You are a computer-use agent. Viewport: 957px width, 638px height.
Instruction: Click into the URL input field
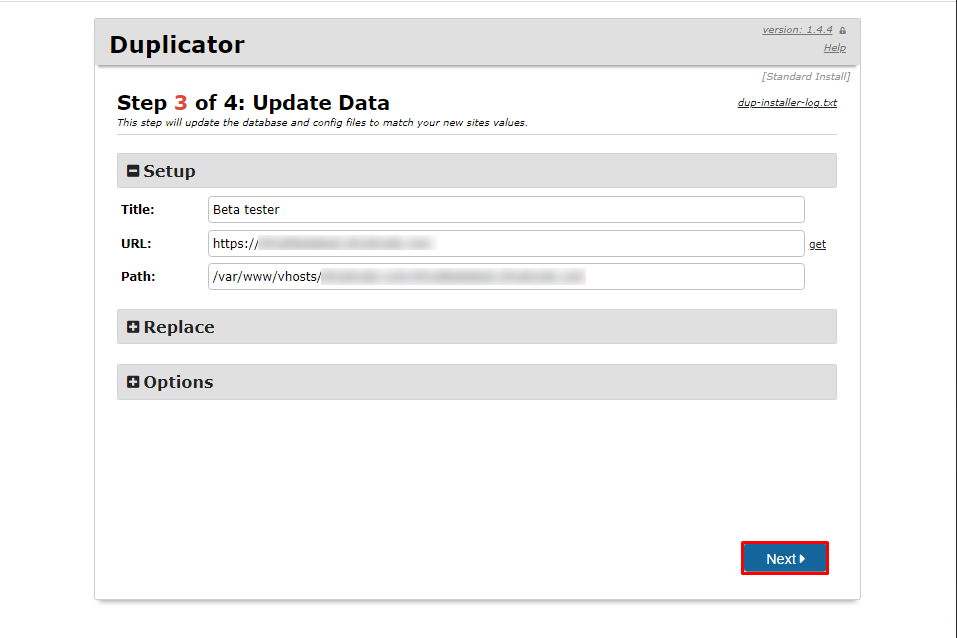click(x=506, y=244)
